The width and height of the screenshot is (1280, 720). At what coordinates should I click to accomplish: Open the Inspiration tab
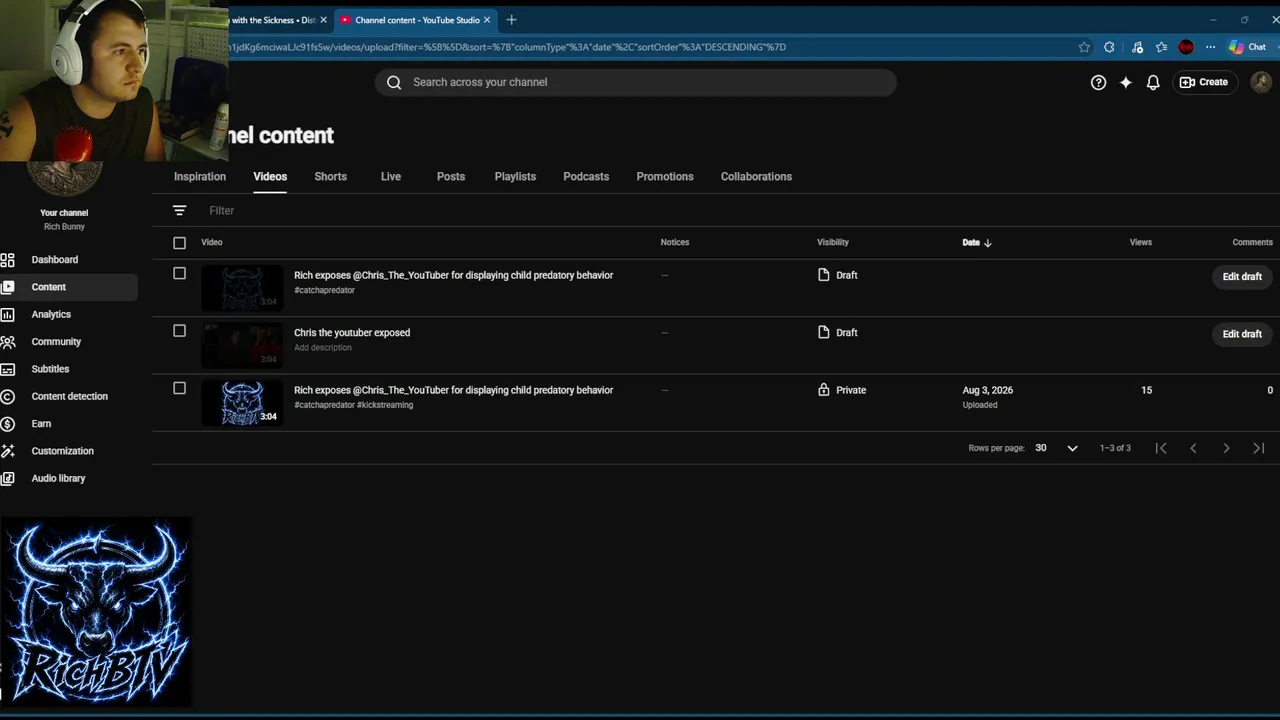coord(200,176)
